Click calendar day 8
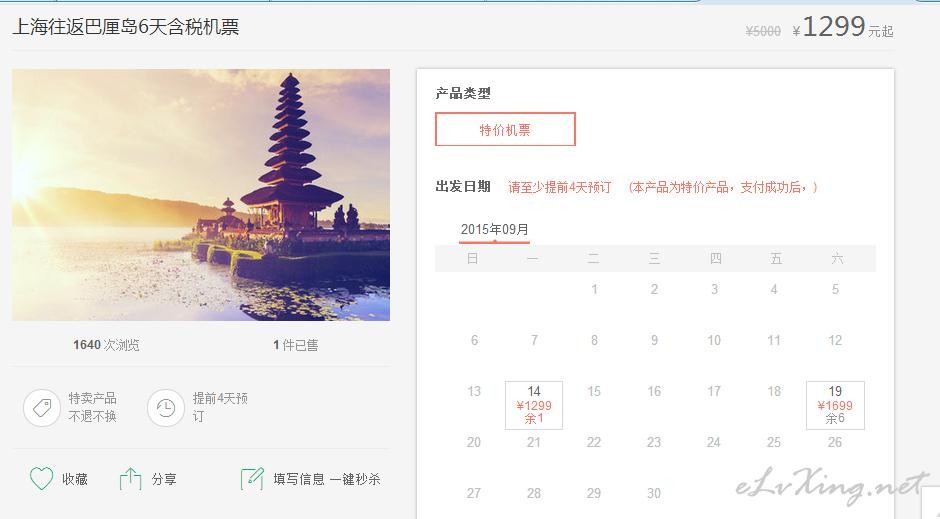Viewport: 940px width, 519px height. coord(594,340)
